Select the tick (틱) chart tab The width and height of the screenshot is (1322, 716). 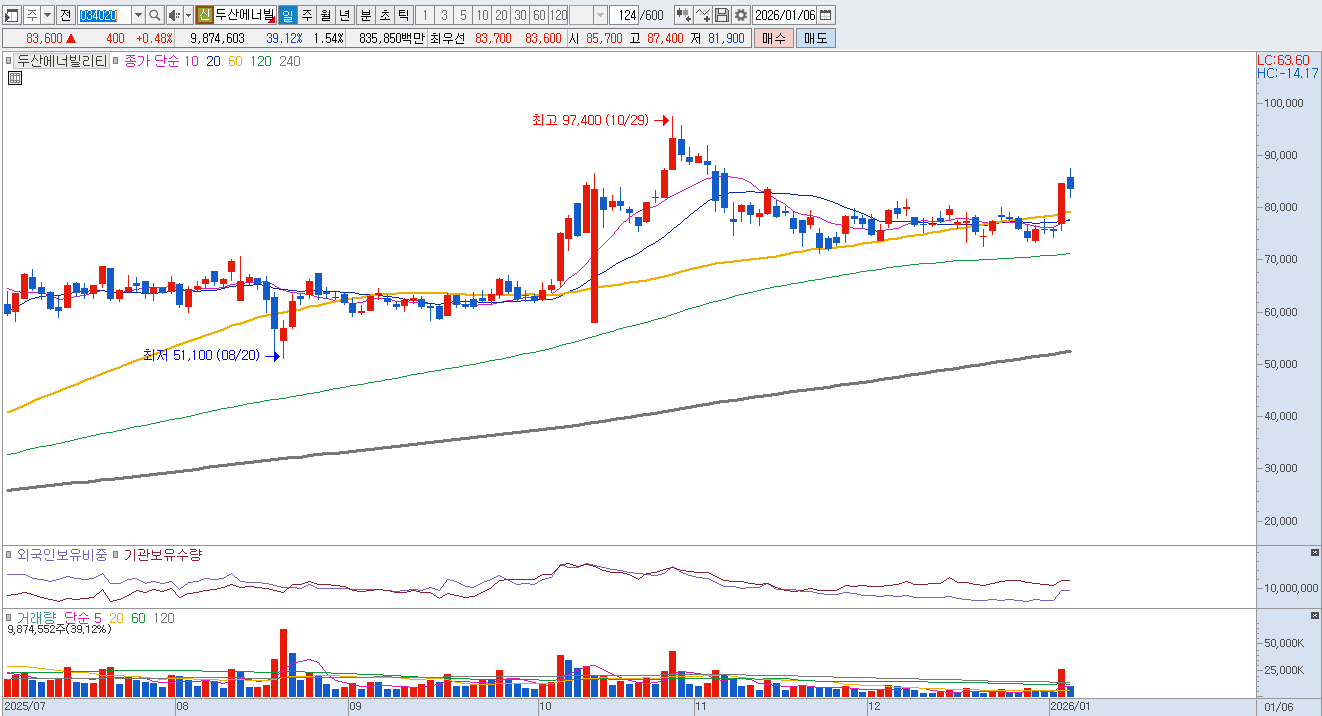tap(402, 15)
